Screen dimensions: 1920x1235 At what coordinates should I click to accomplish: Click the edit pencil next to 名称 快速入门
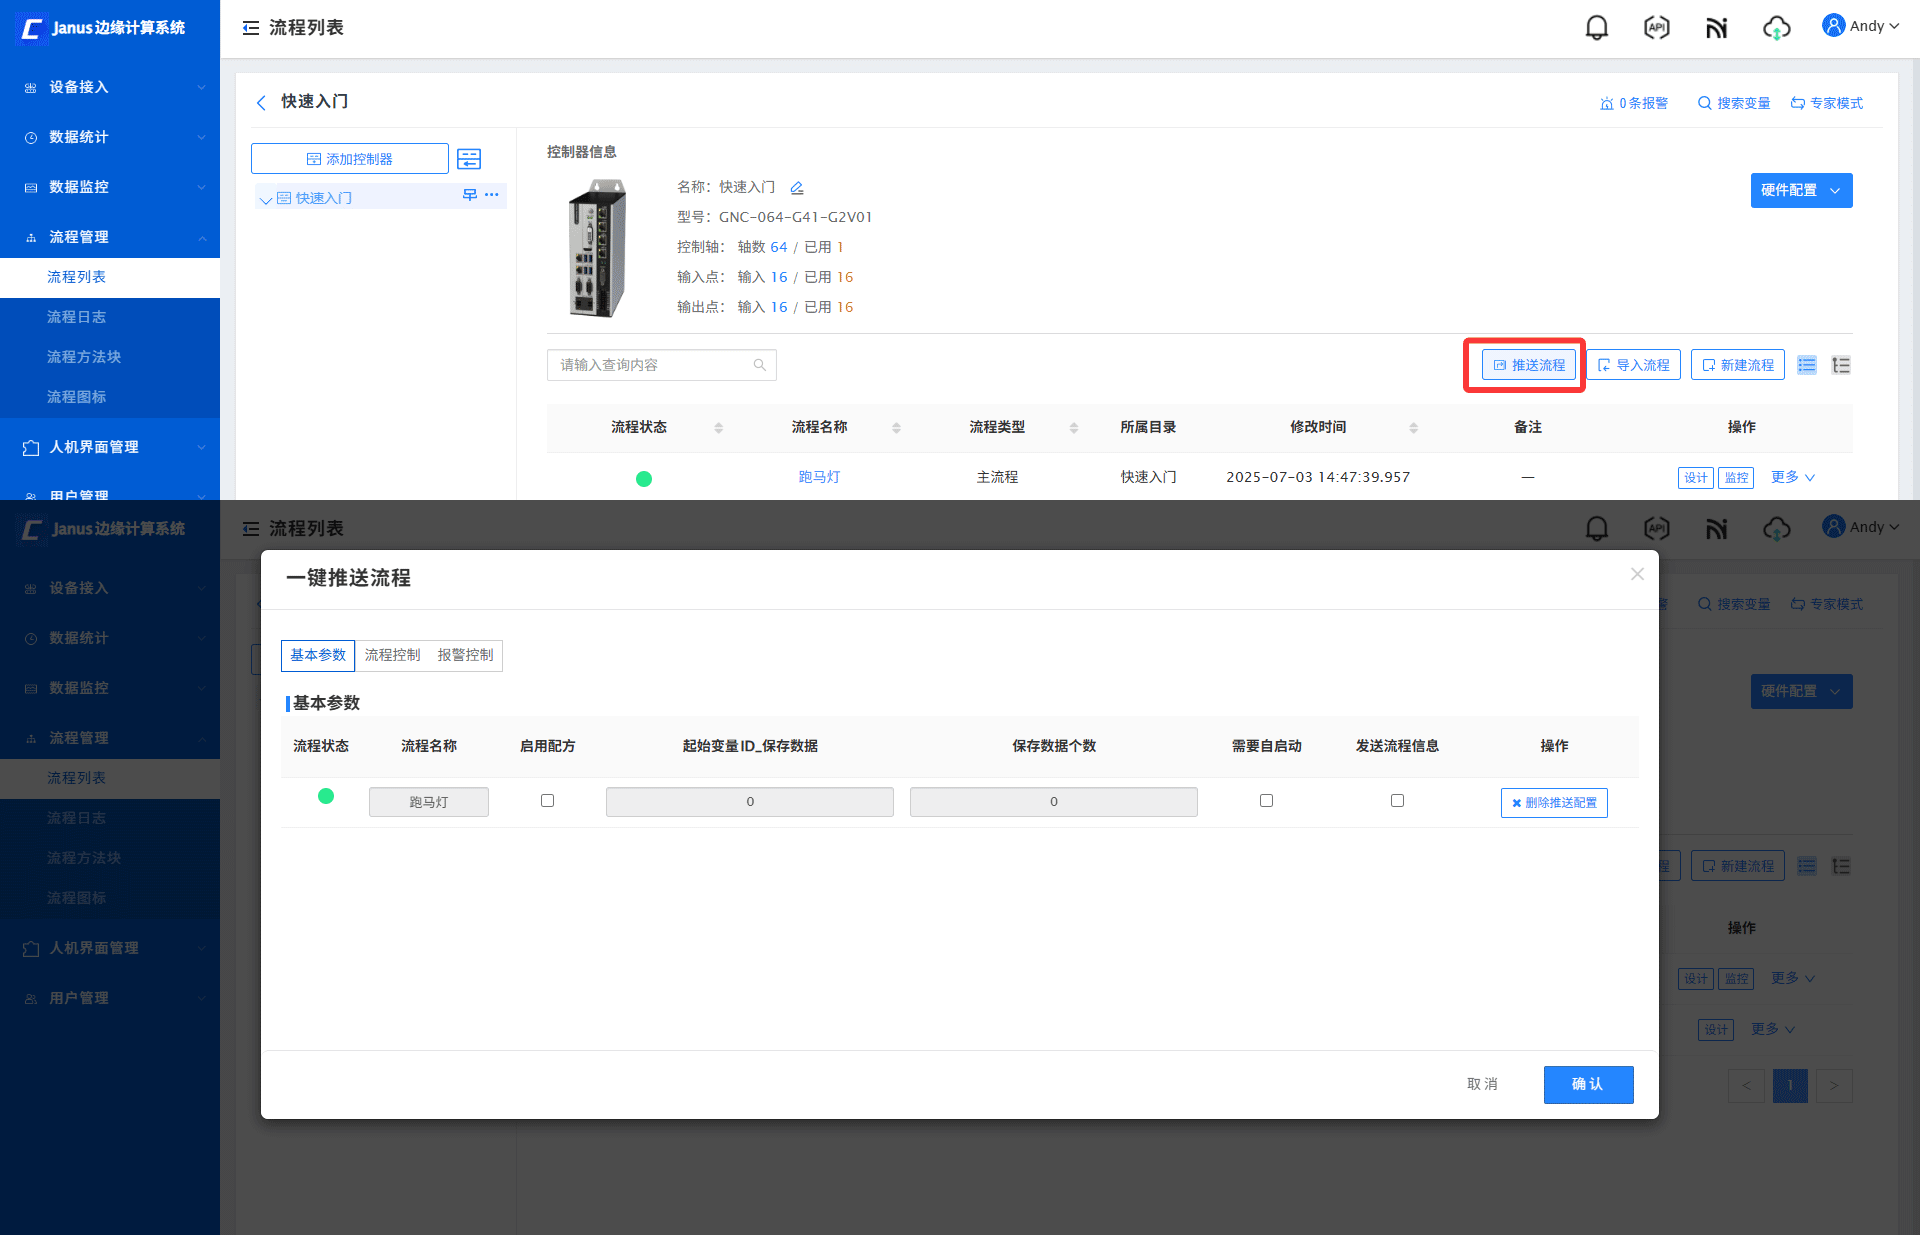pyautogui.click(x=797, y=188)
